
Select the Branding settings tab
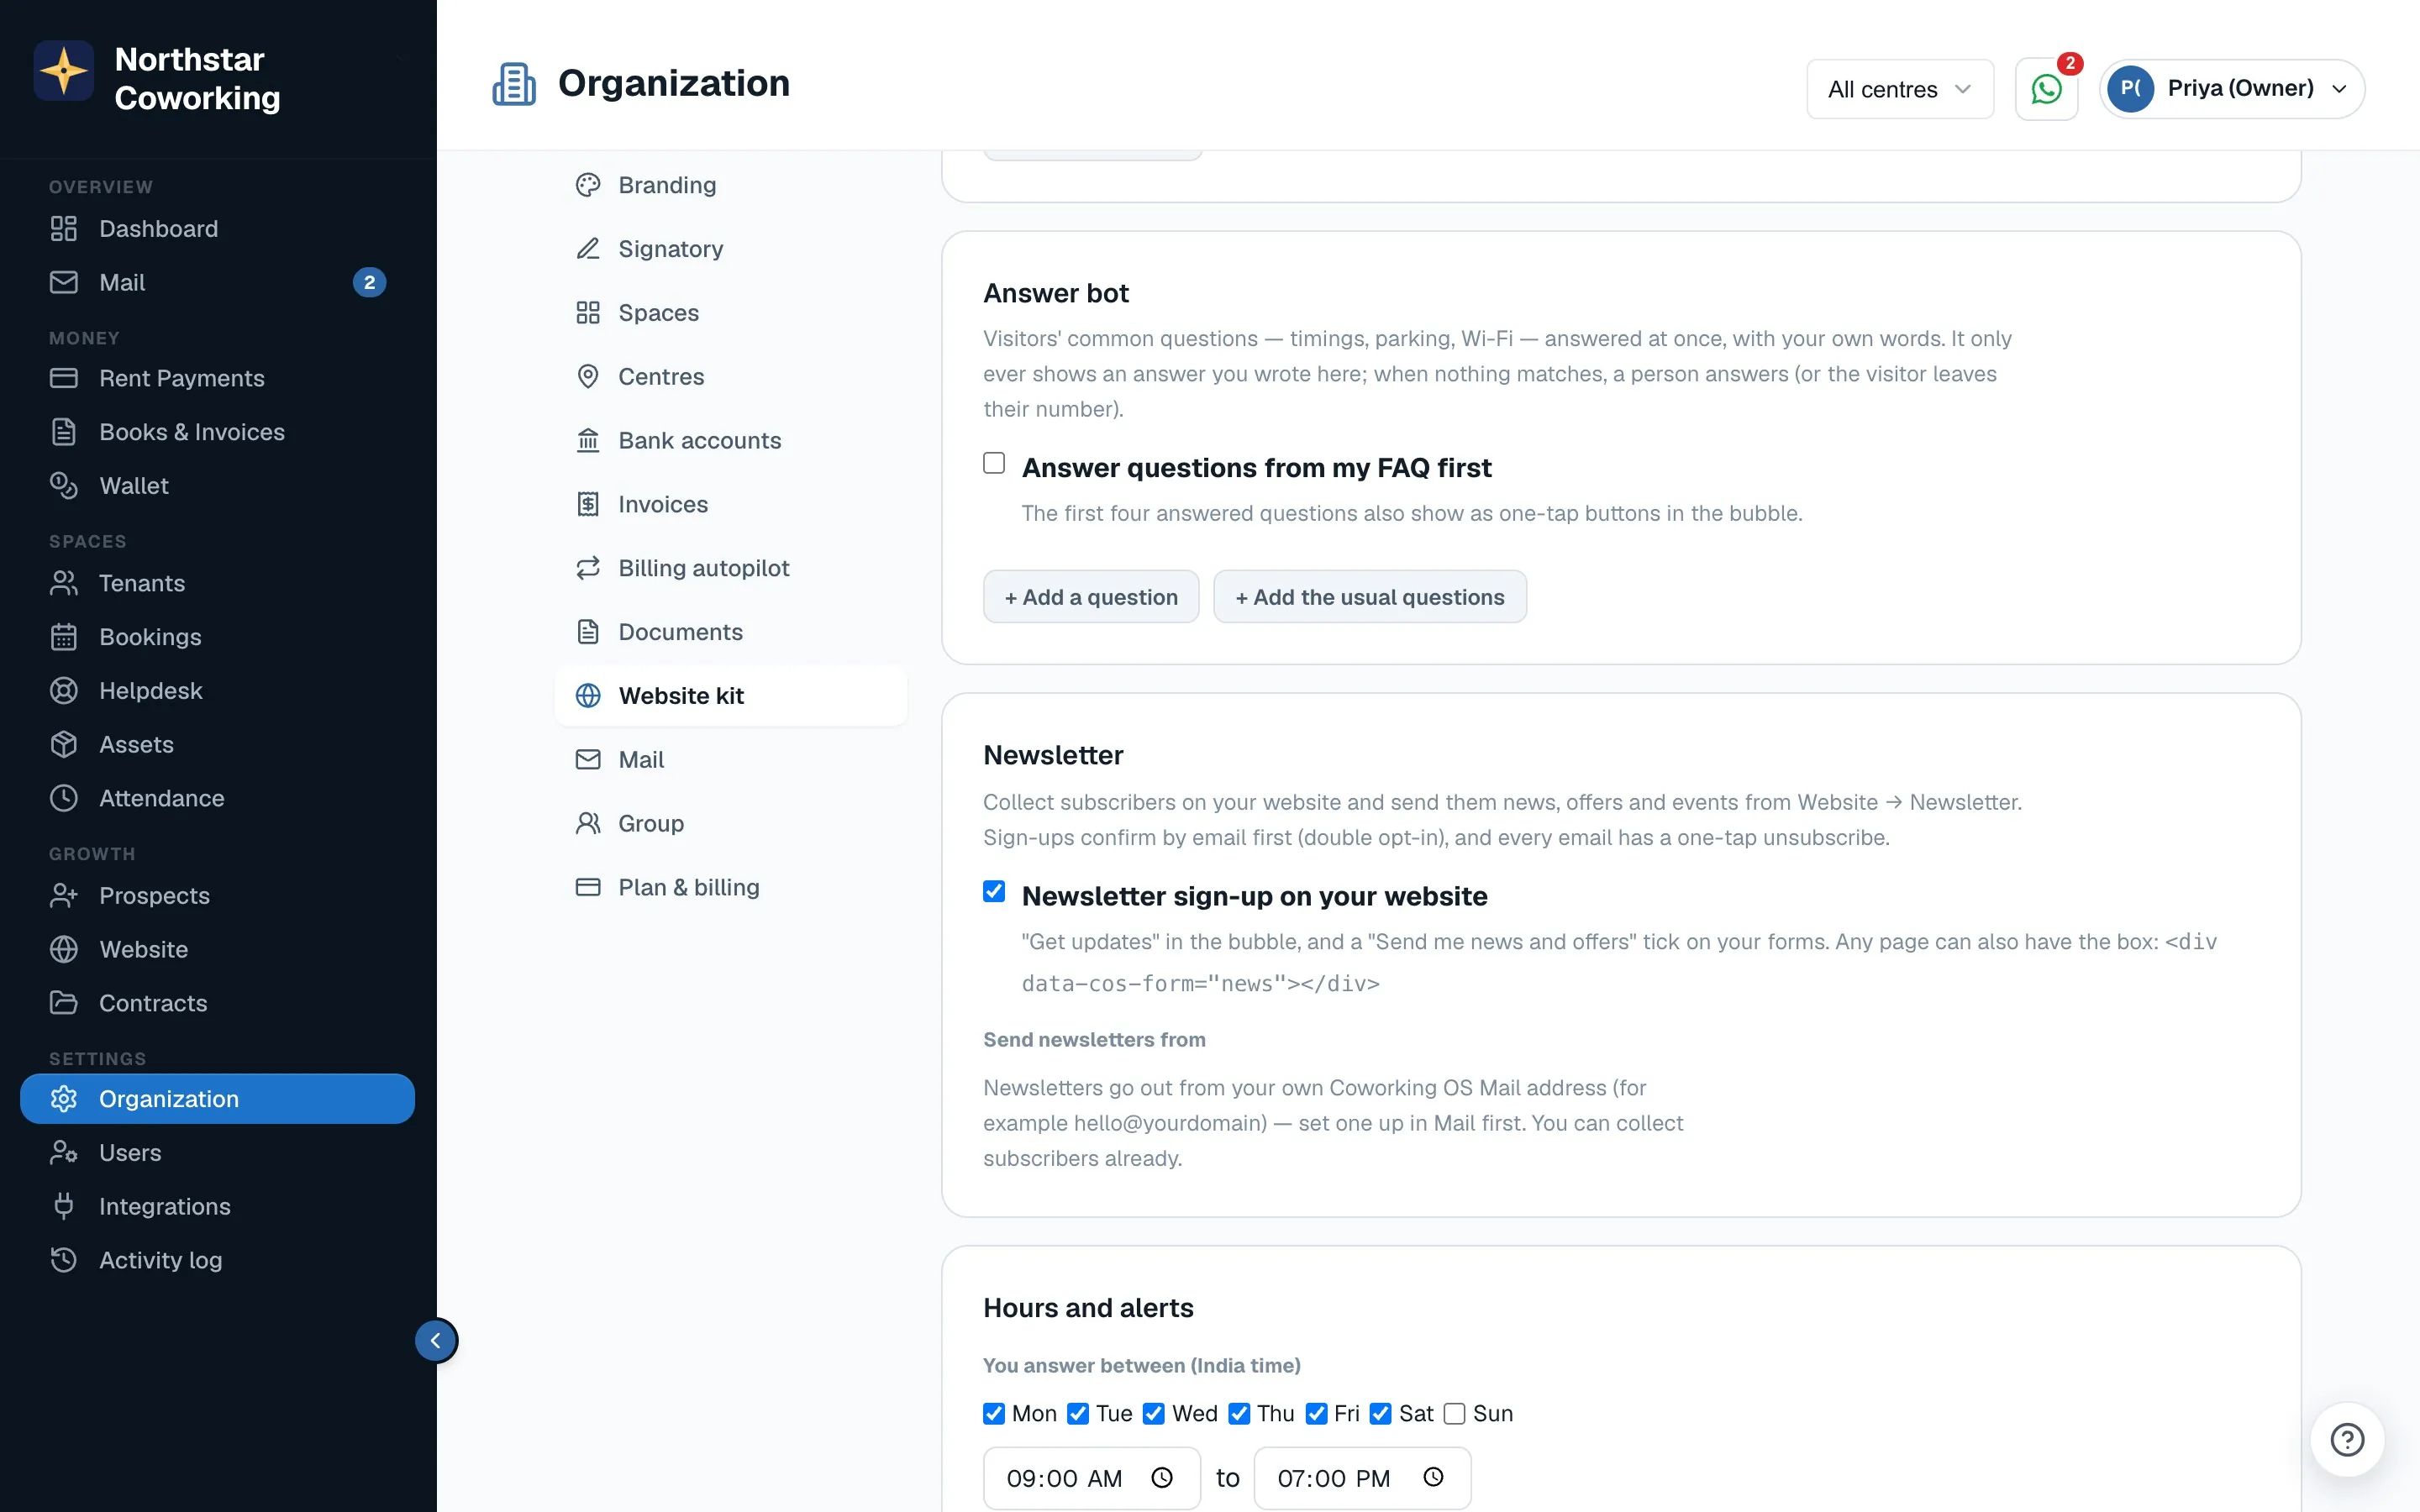point(731,185)
